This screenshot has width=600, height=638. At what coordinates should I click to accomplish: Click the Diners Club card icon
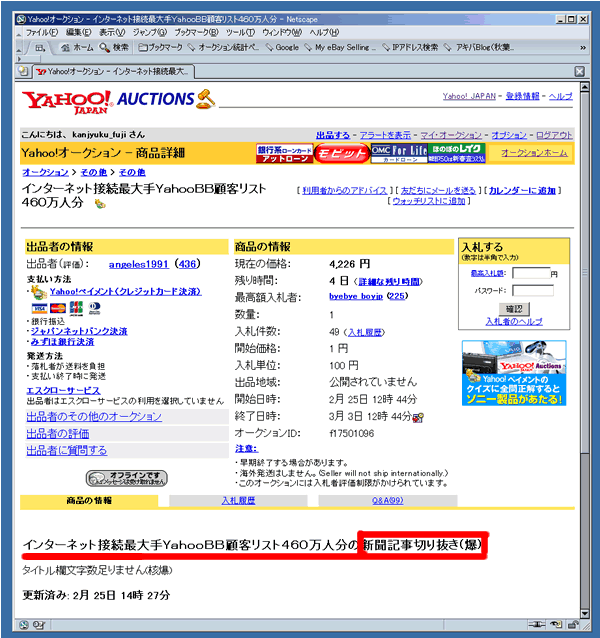point(94,308)
